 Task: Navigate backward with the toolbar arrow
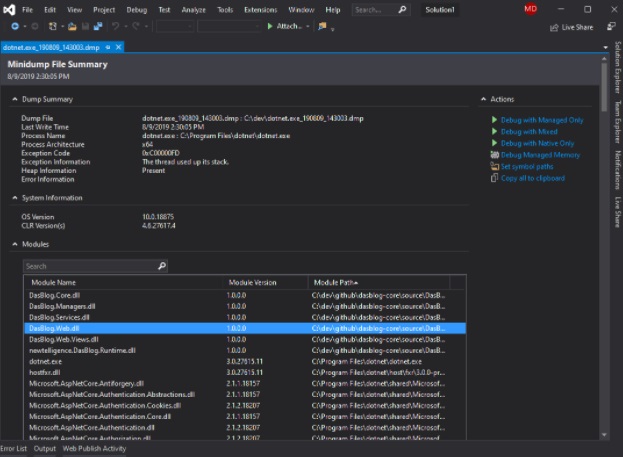click(x=15, y=26)
